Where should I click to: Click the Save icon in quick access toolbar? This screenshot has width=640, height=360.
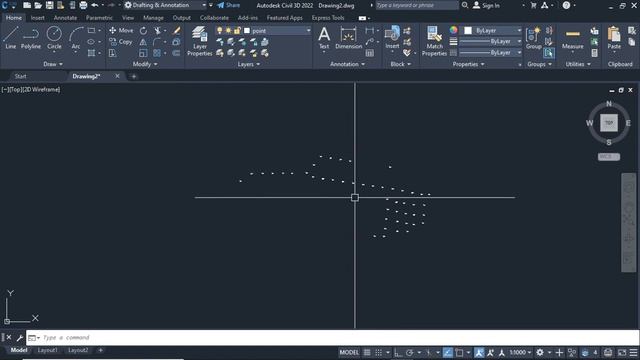coord(49,5)
